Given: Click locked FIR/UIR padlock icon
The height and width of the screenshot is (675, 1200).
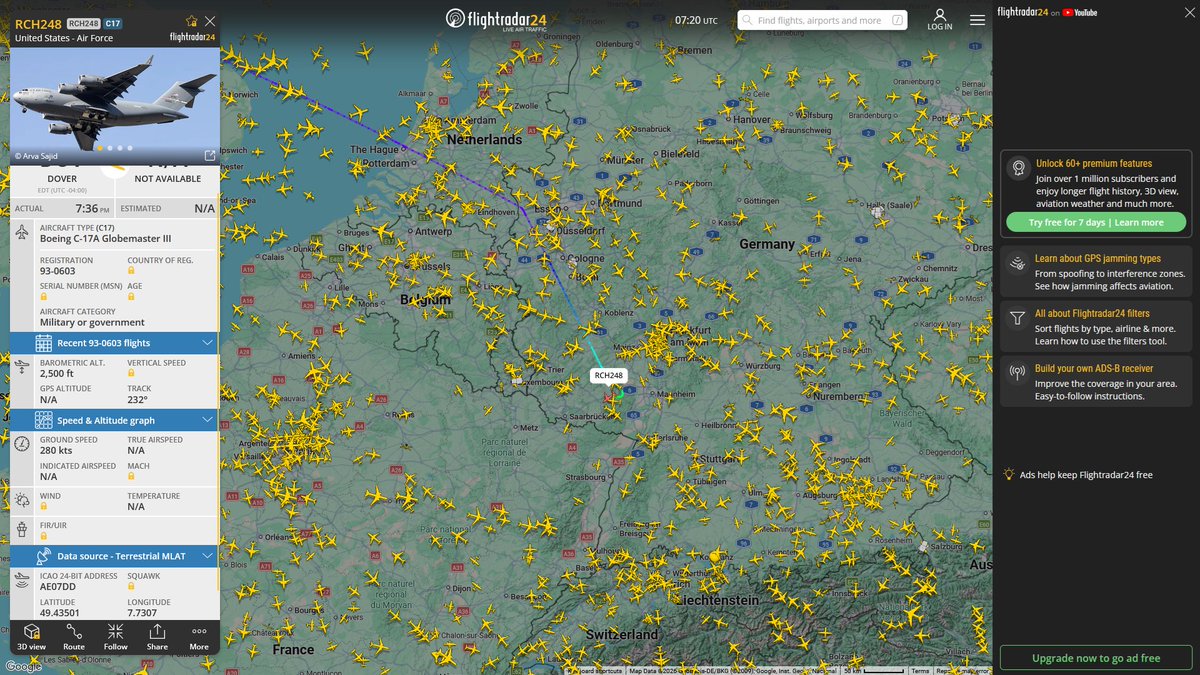Looking at the screenshot, I should (44, 536).
